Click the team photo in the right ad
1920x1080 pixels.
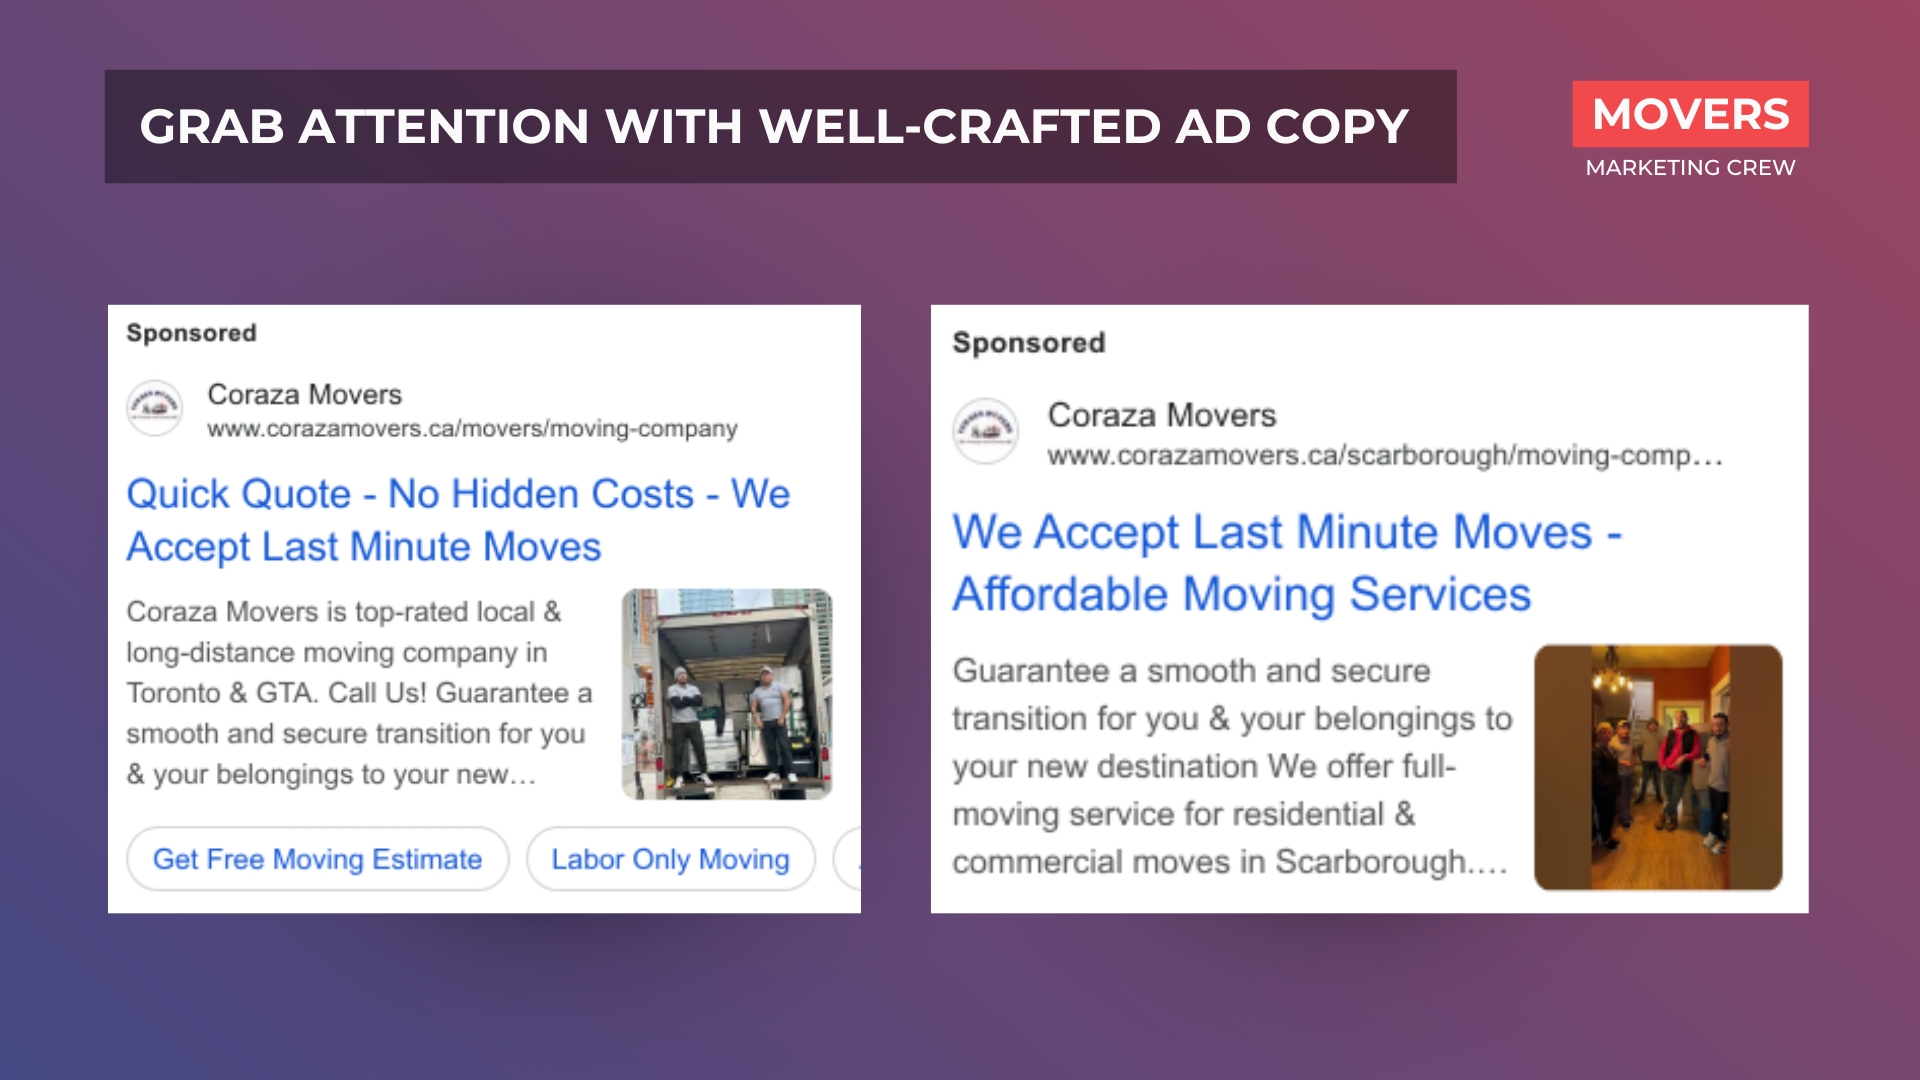click(1660, 765)
